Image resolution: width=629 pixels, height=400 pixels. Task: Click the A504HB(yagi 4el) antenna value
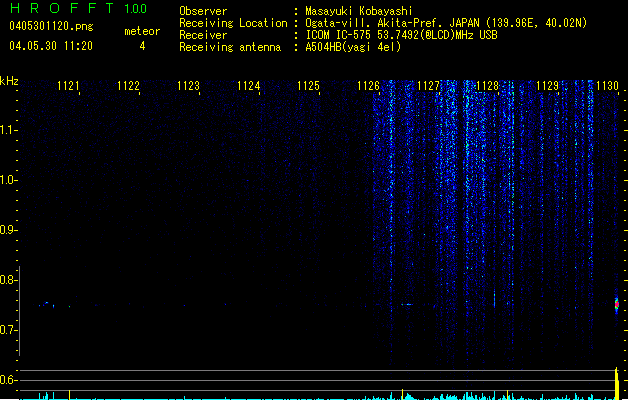353,47
